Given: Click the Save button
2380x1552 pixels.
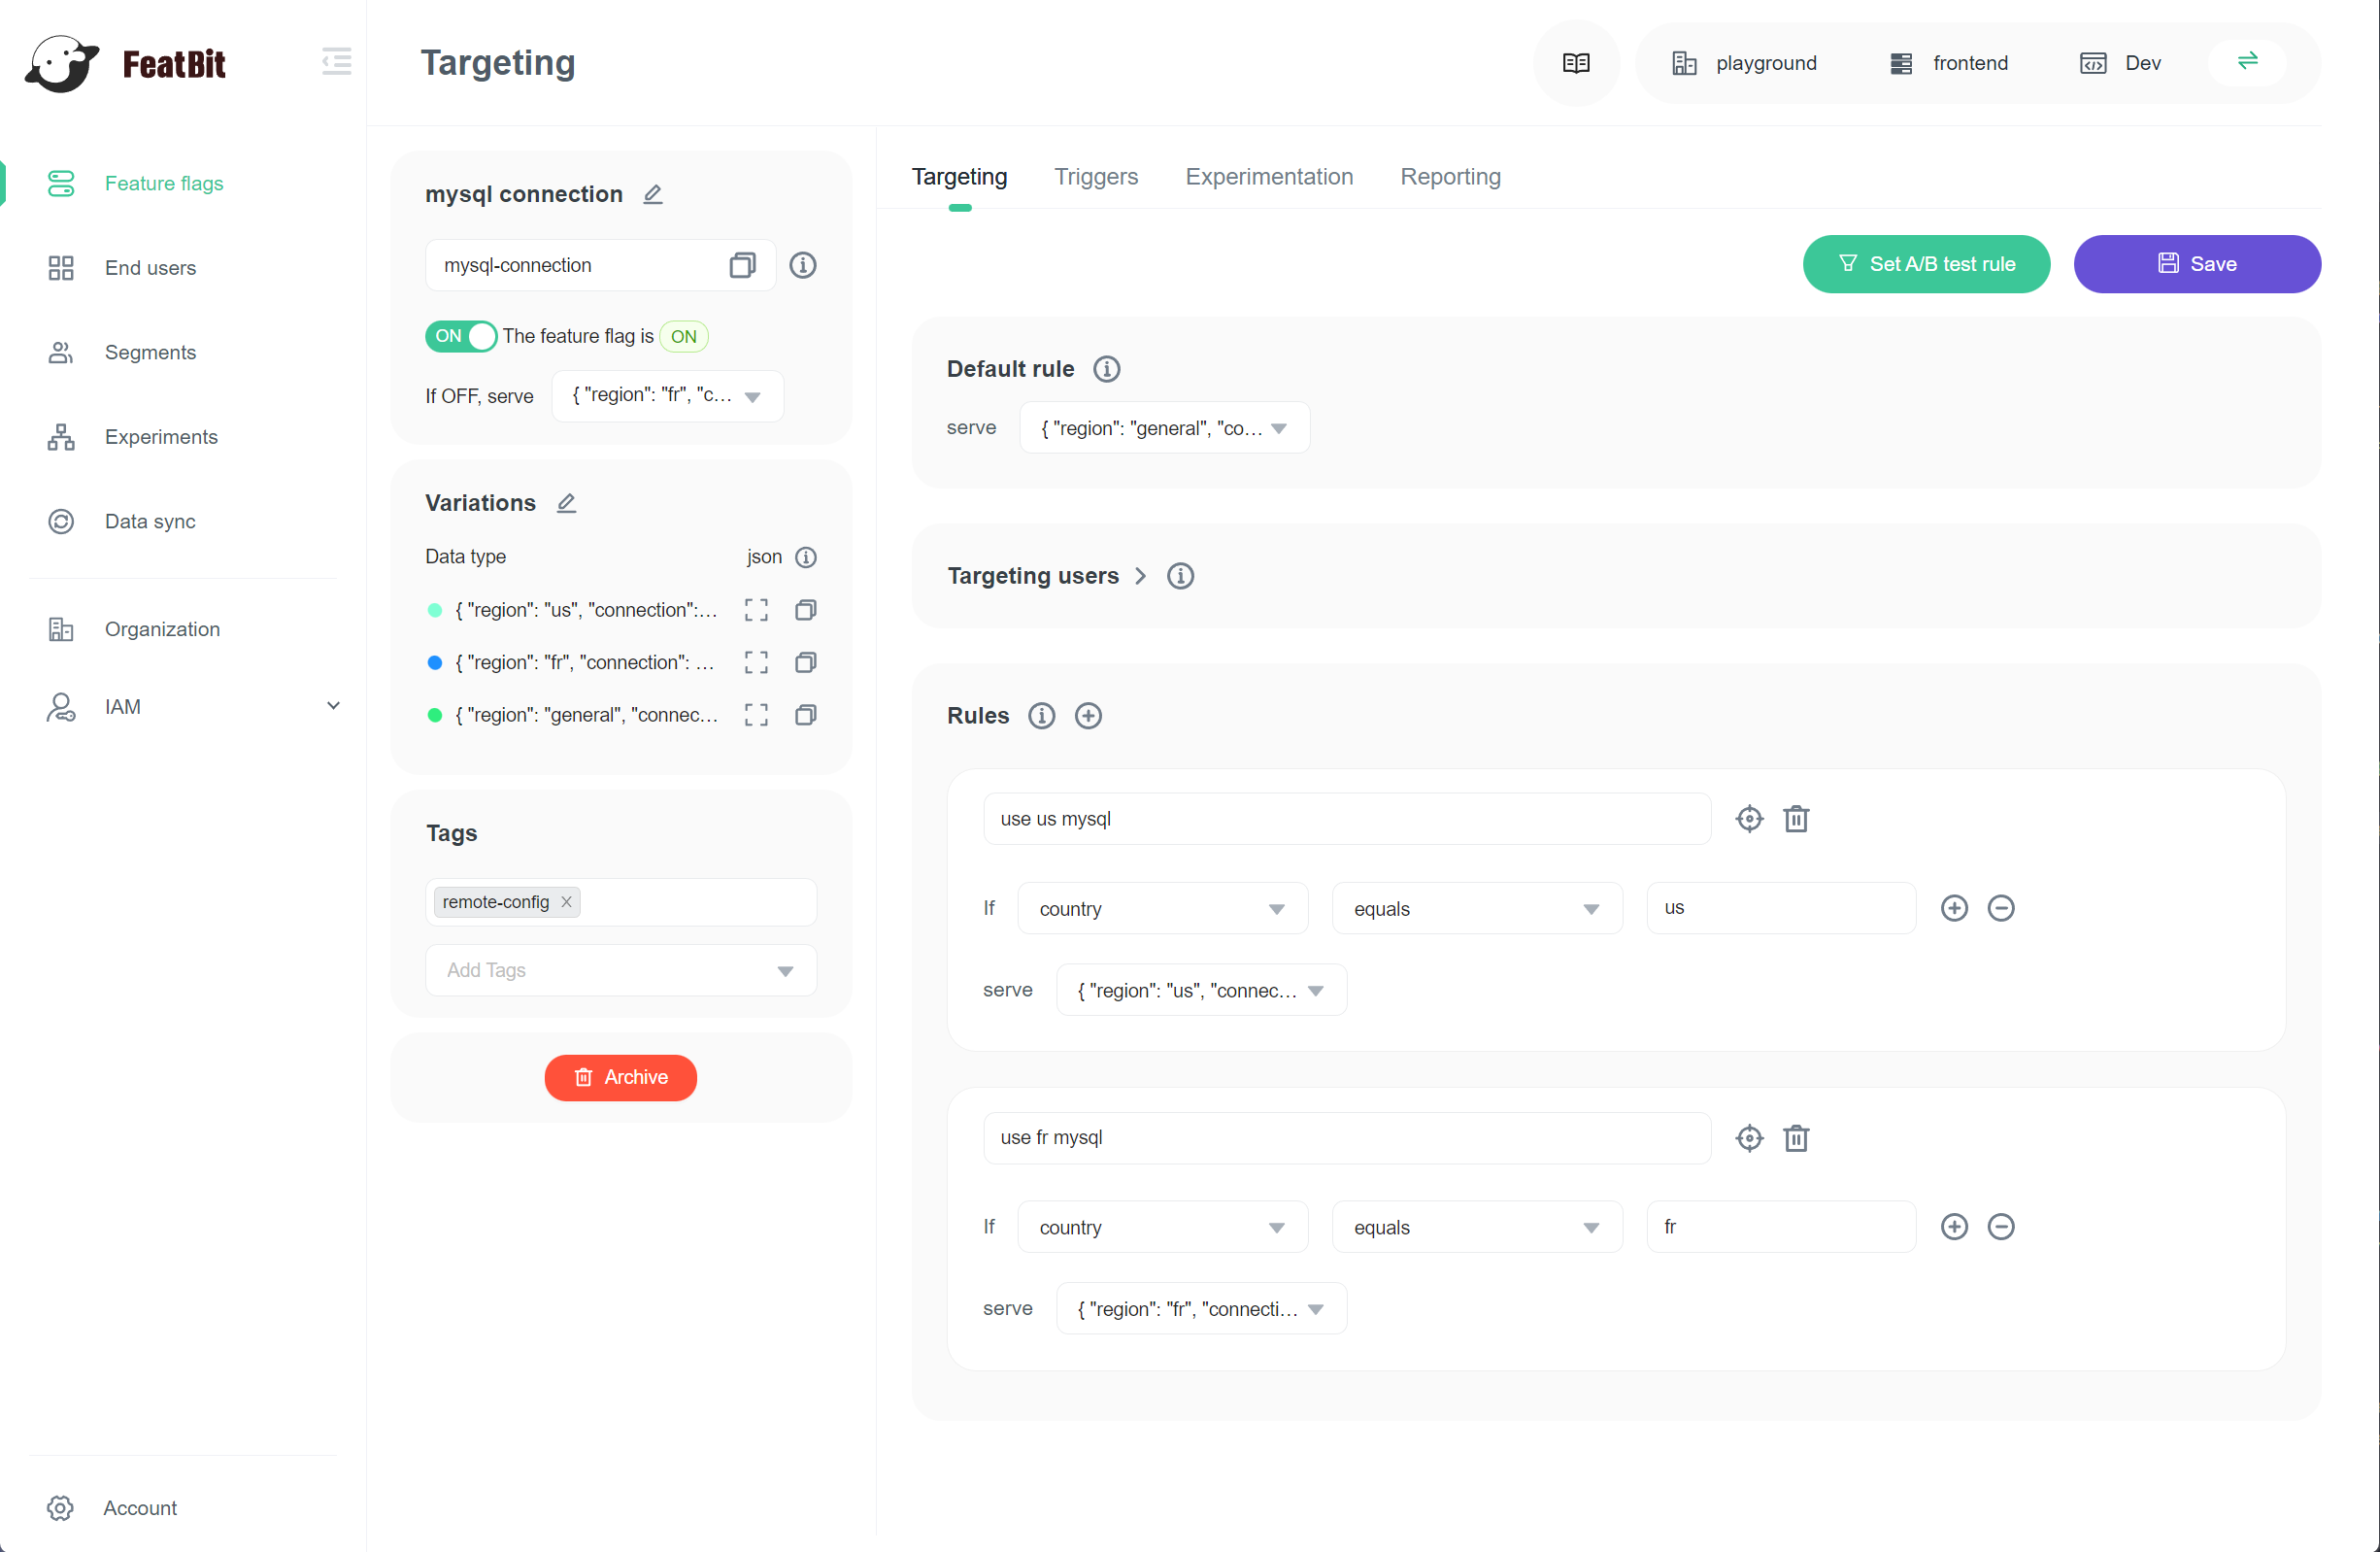Looking at the screenshot, I should pyautogui.click(x=2197, y=264).
